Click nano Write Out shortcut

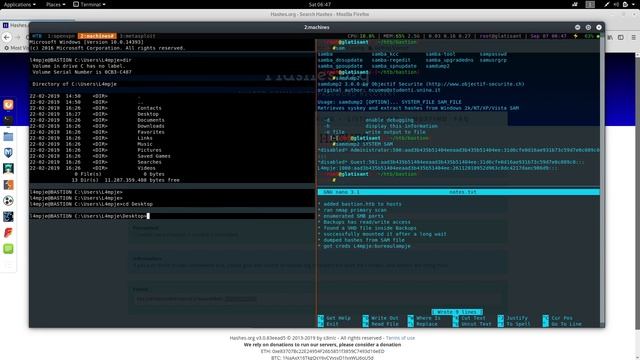point(380,318)
